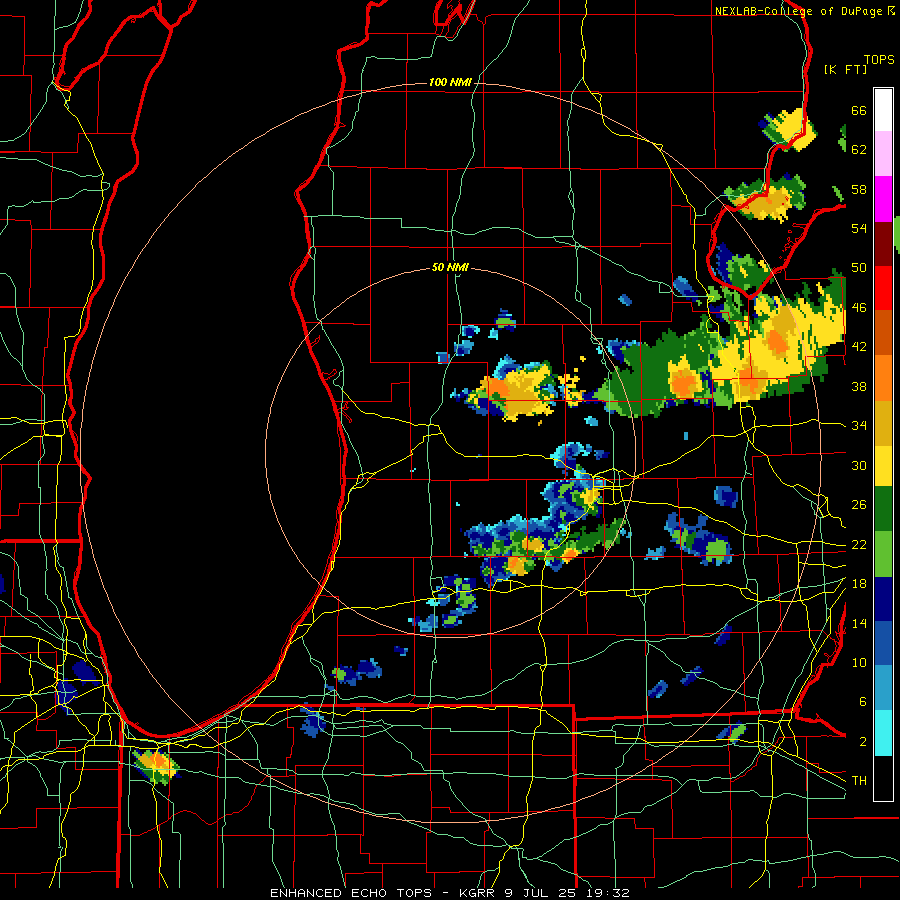Viewport: 900px width, 900px height.
Task: Click the TOPS legend title
Action: coord(879,60)
